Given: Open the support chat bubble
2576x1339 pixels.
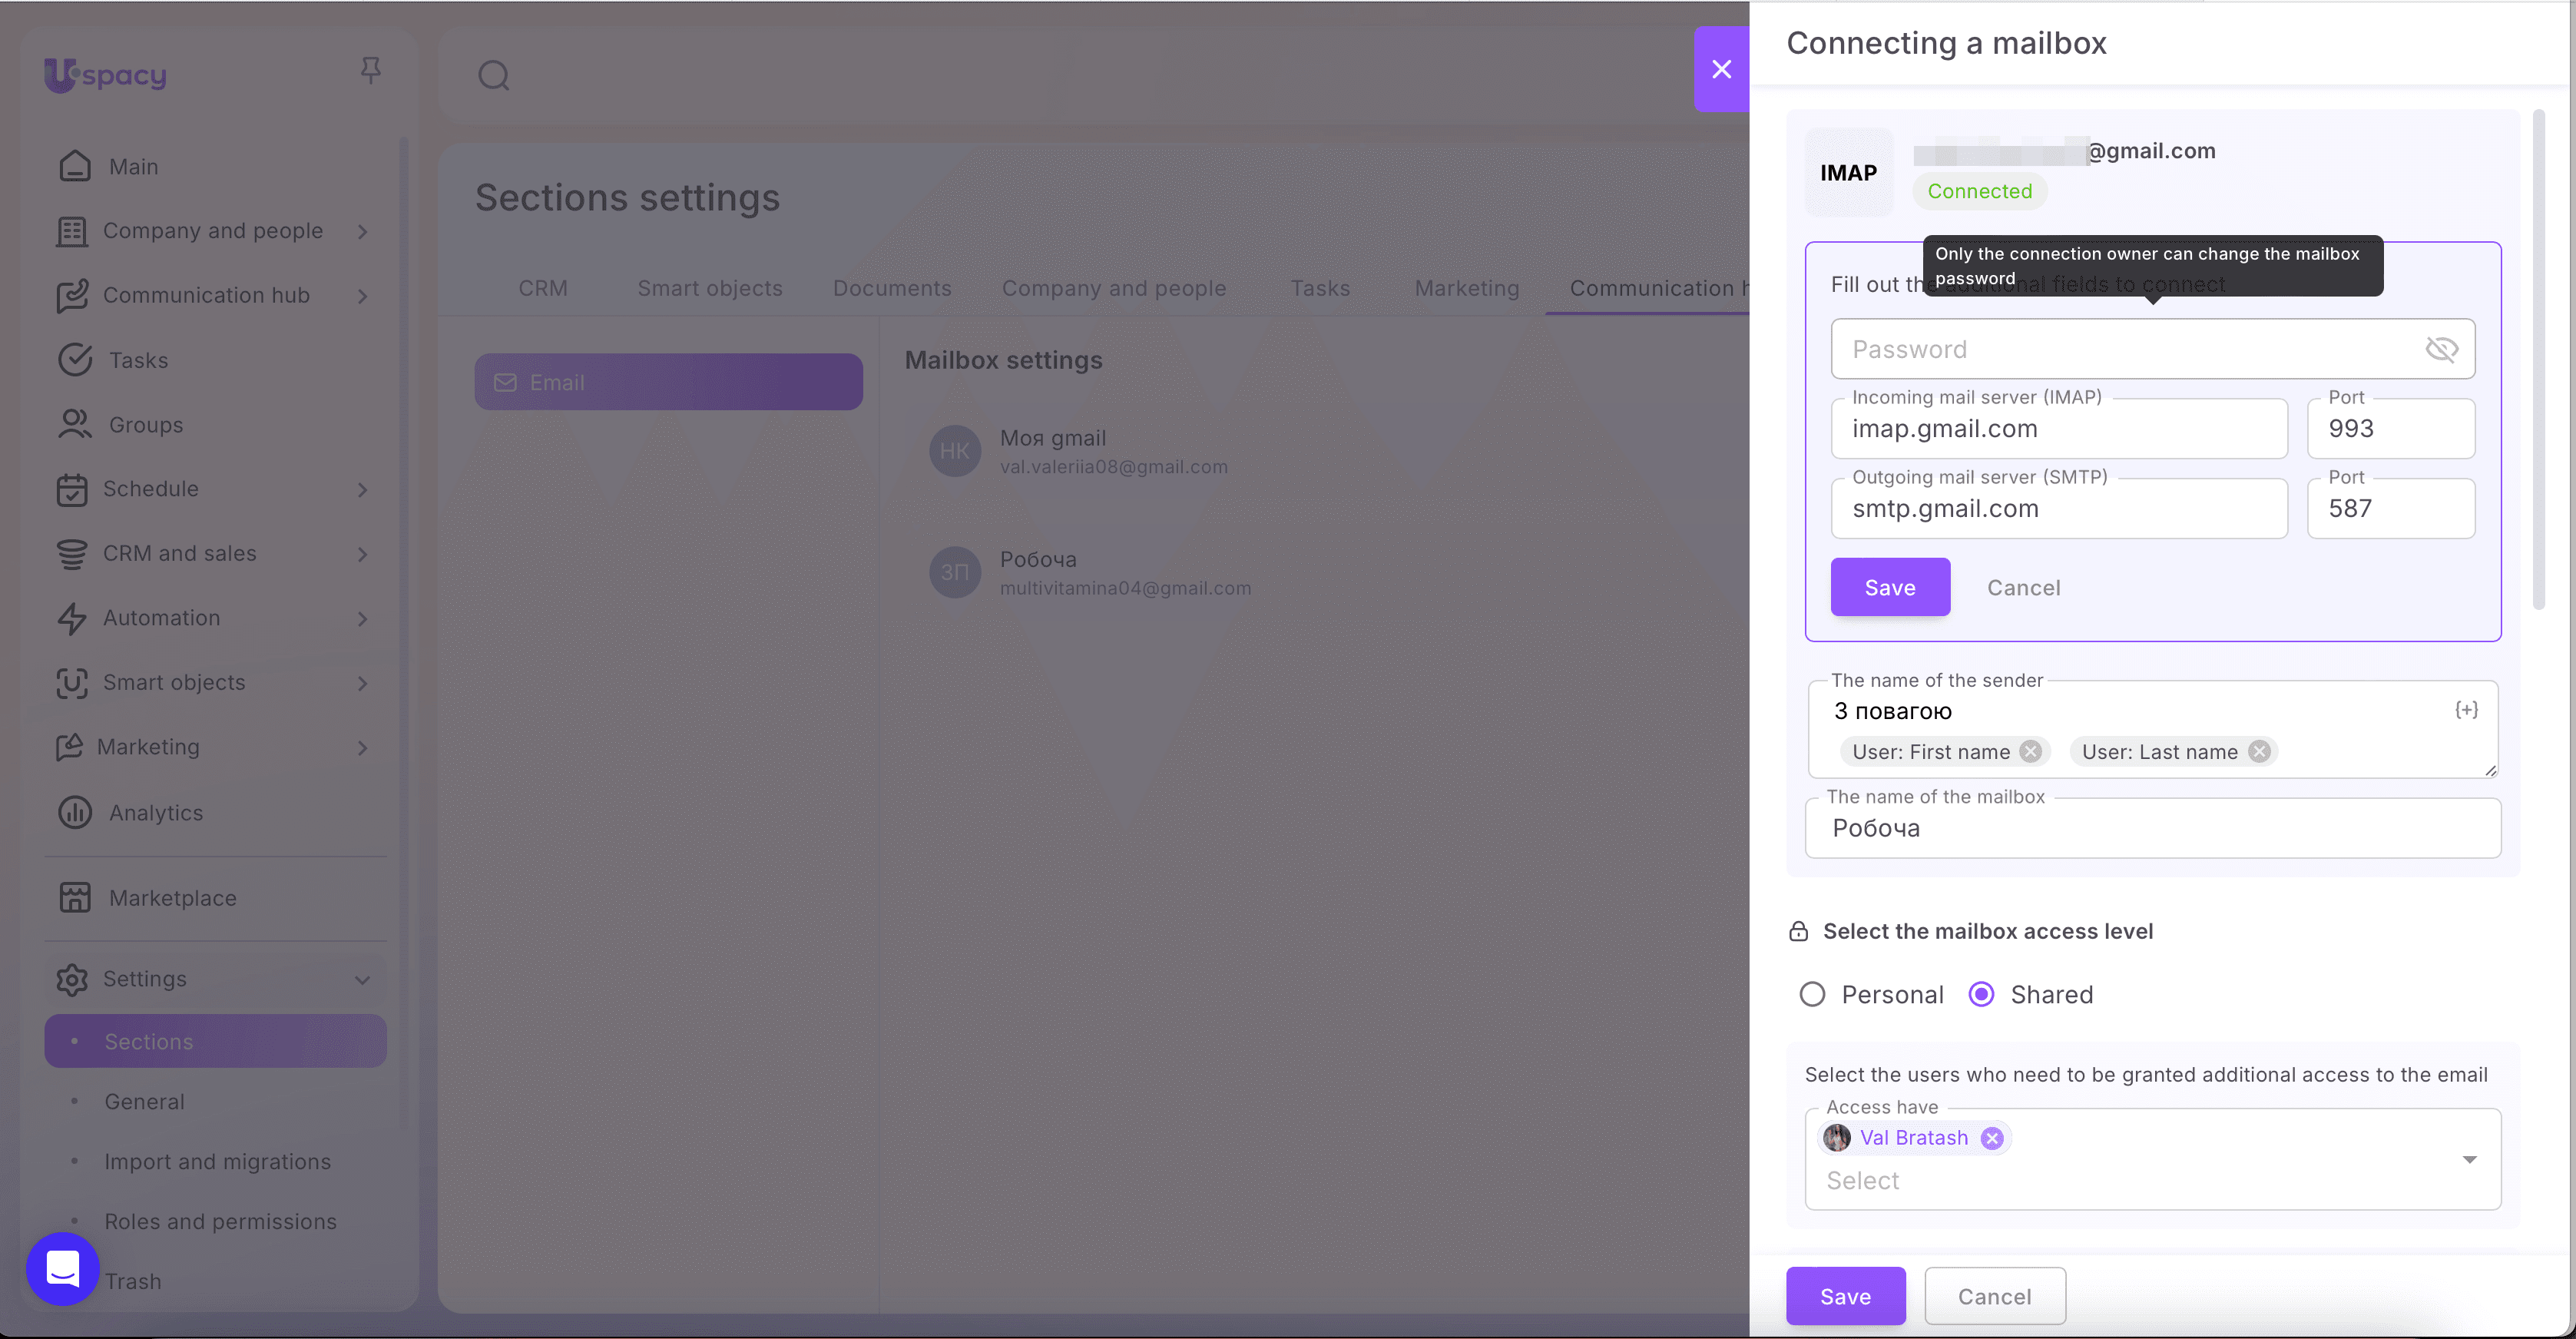Looking at the screenshot, I should coord(63,1268).
